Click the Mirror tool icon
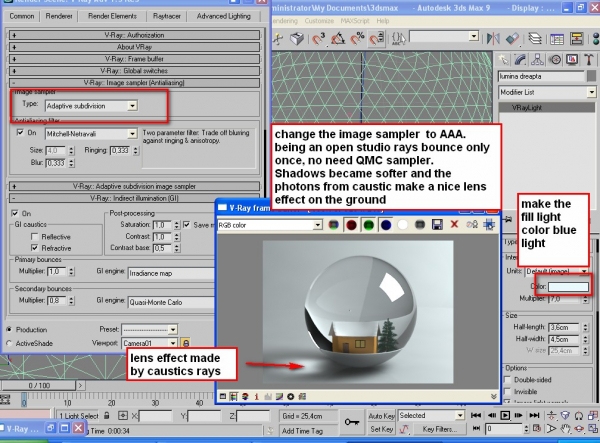 point(493,38)
